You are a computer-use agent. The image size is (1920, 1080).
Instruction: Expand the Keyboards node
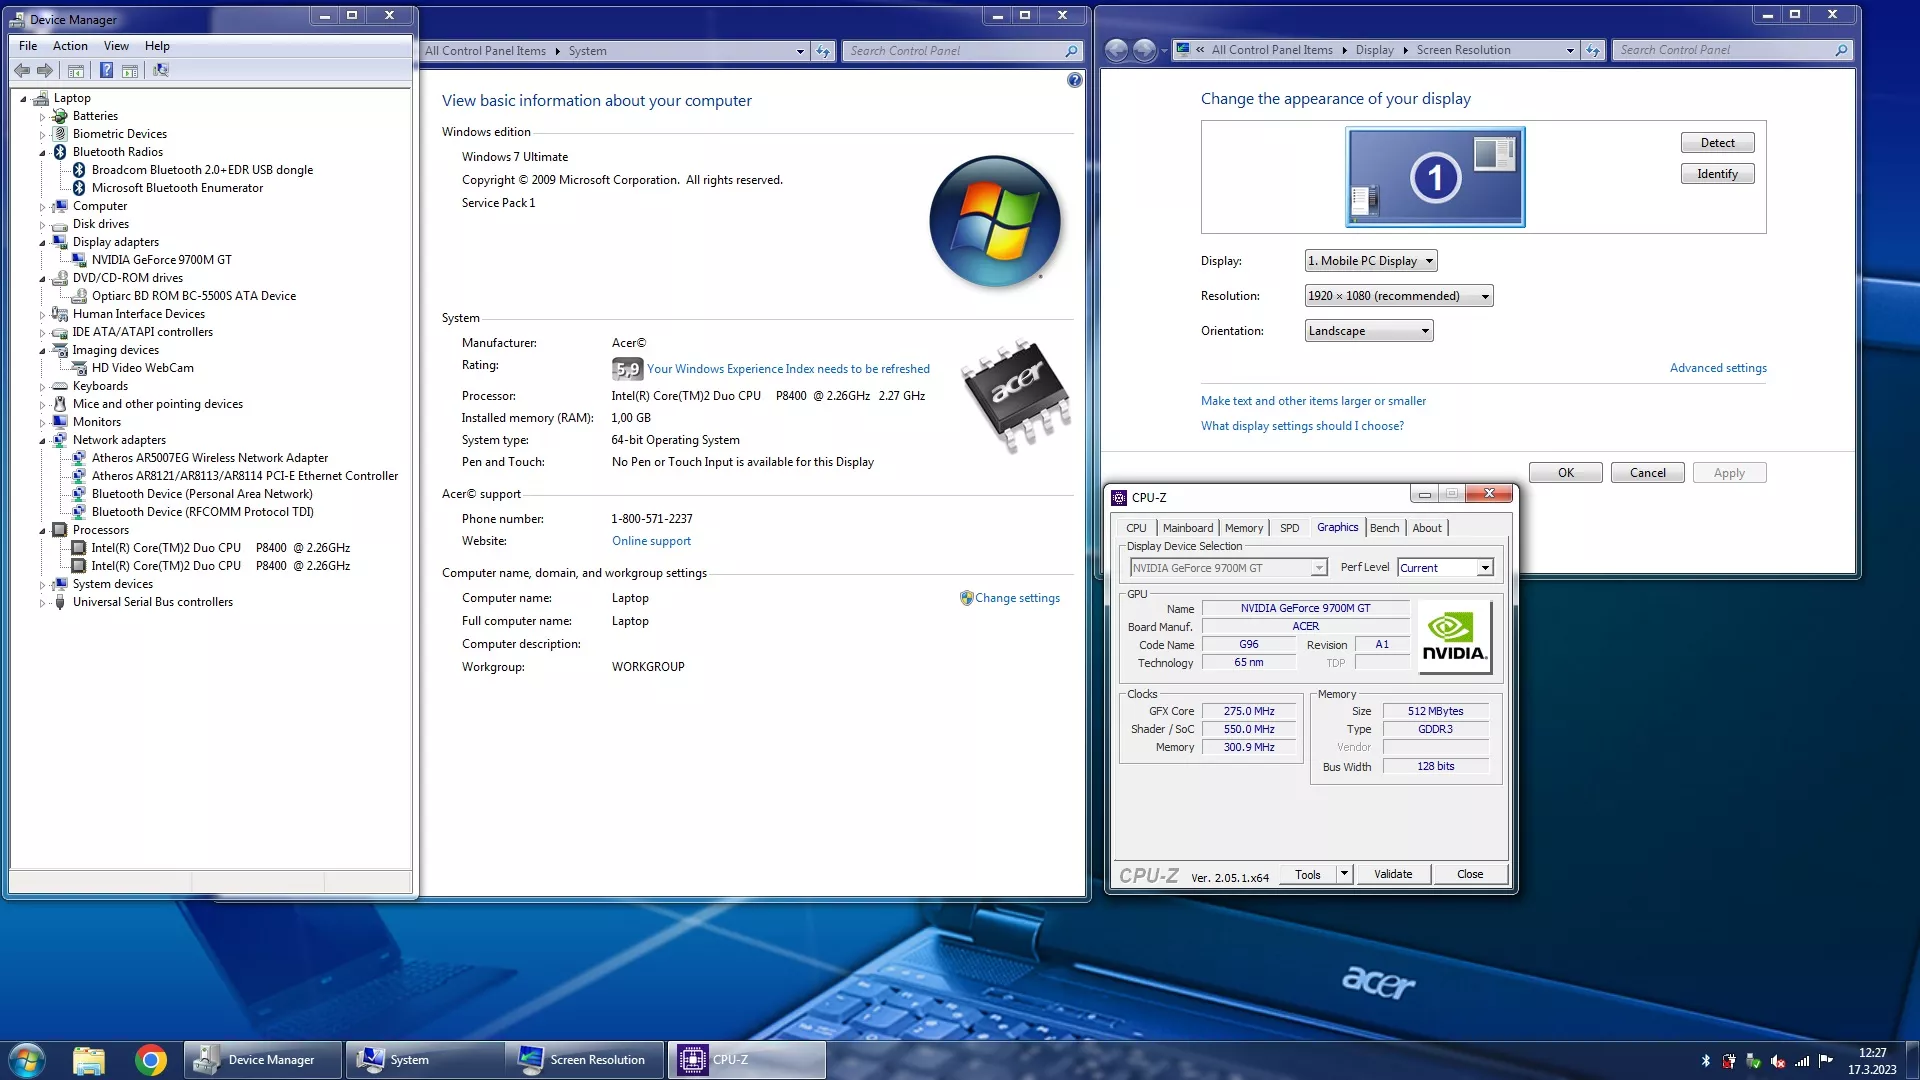point(42,387)
